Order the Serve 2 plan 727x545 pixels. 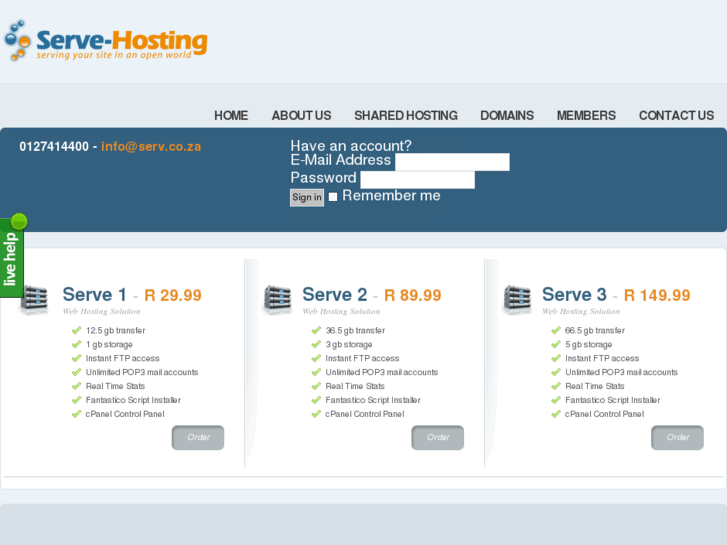[x=438, y=437]
